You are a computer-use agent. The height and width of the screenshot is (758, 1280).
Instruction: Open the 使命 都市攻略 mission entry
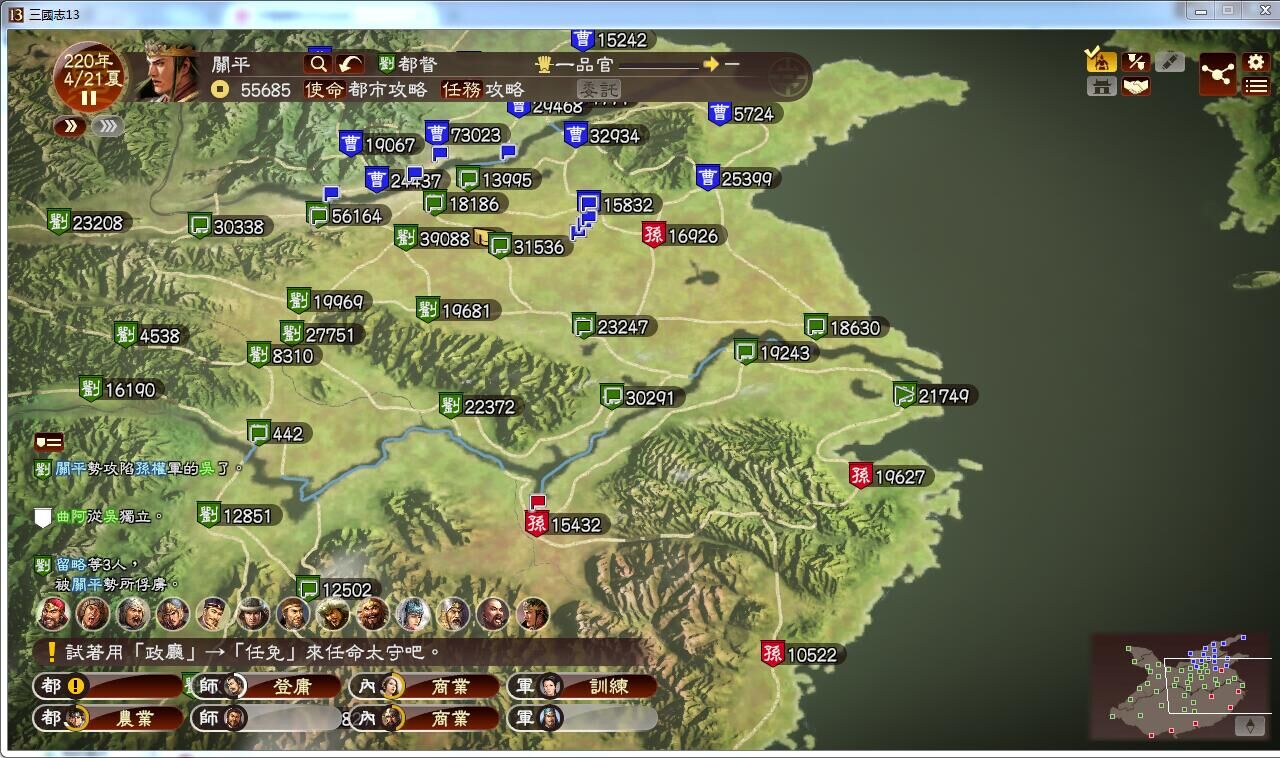[x=366, y=90]
